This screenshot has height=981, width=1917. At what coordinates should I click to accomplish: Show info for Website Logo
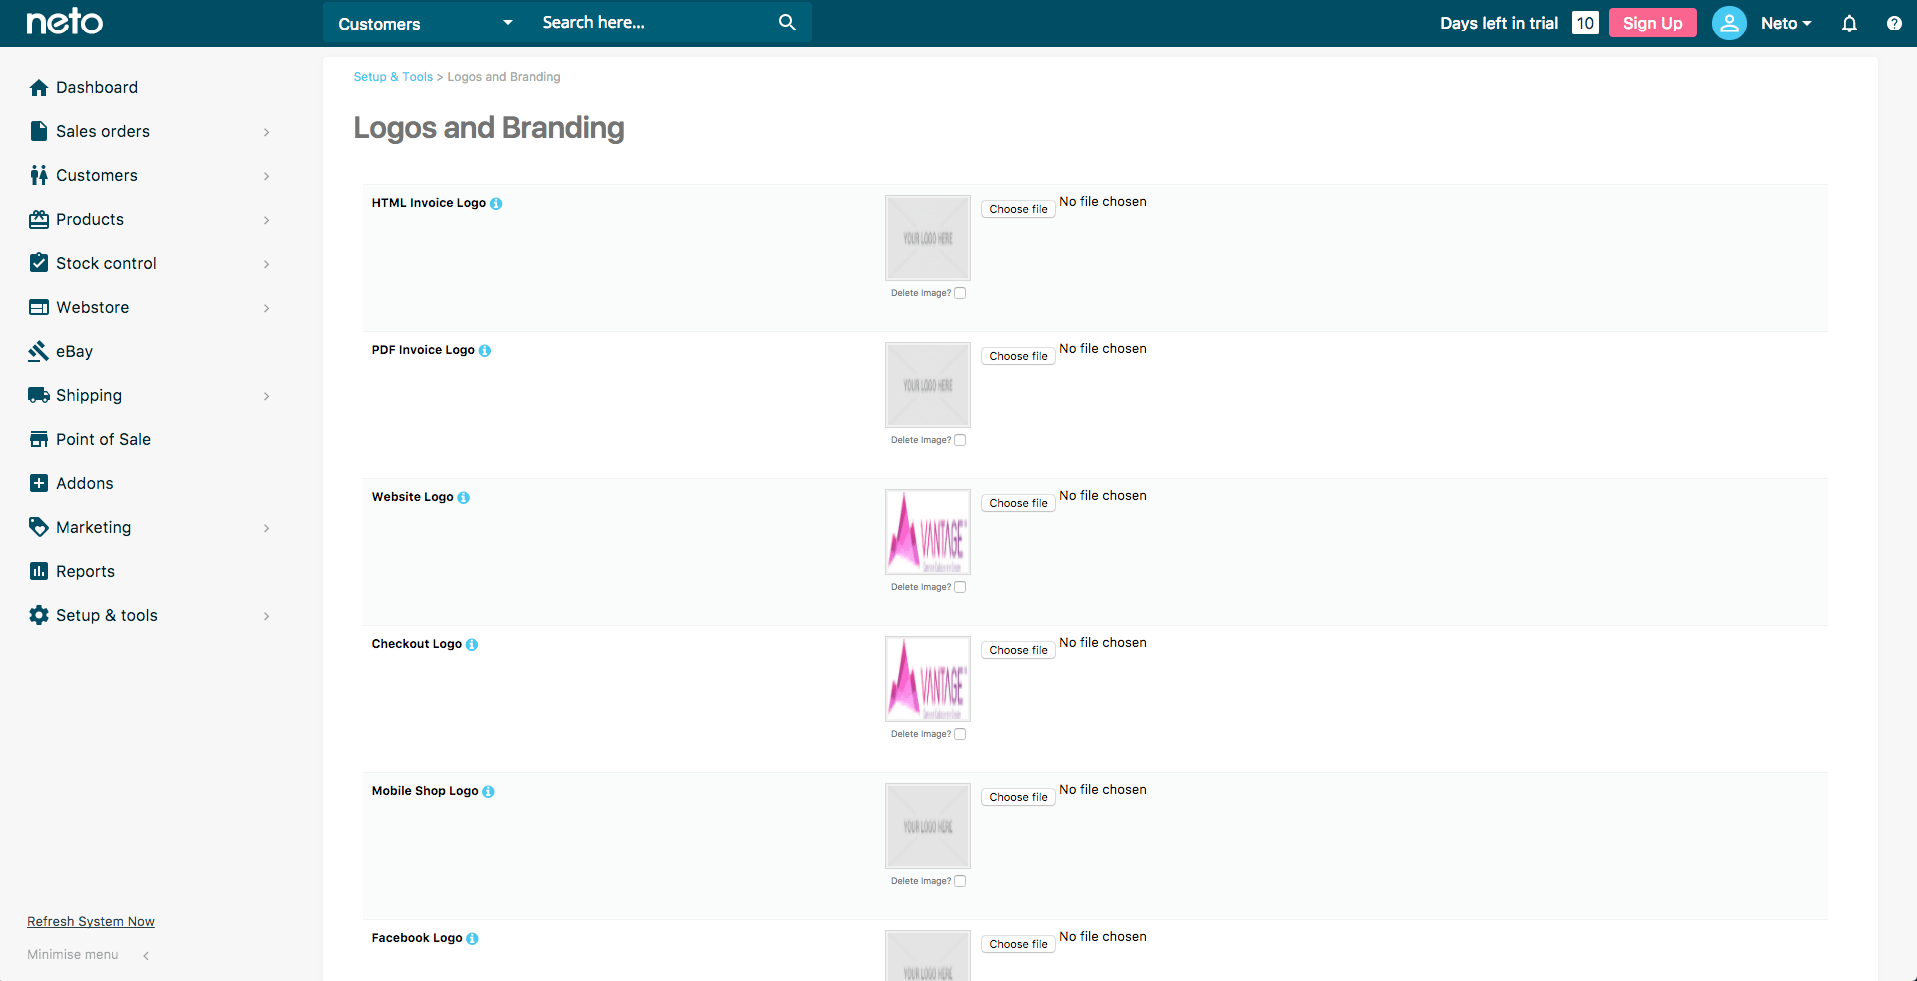(x=464, y=498)
